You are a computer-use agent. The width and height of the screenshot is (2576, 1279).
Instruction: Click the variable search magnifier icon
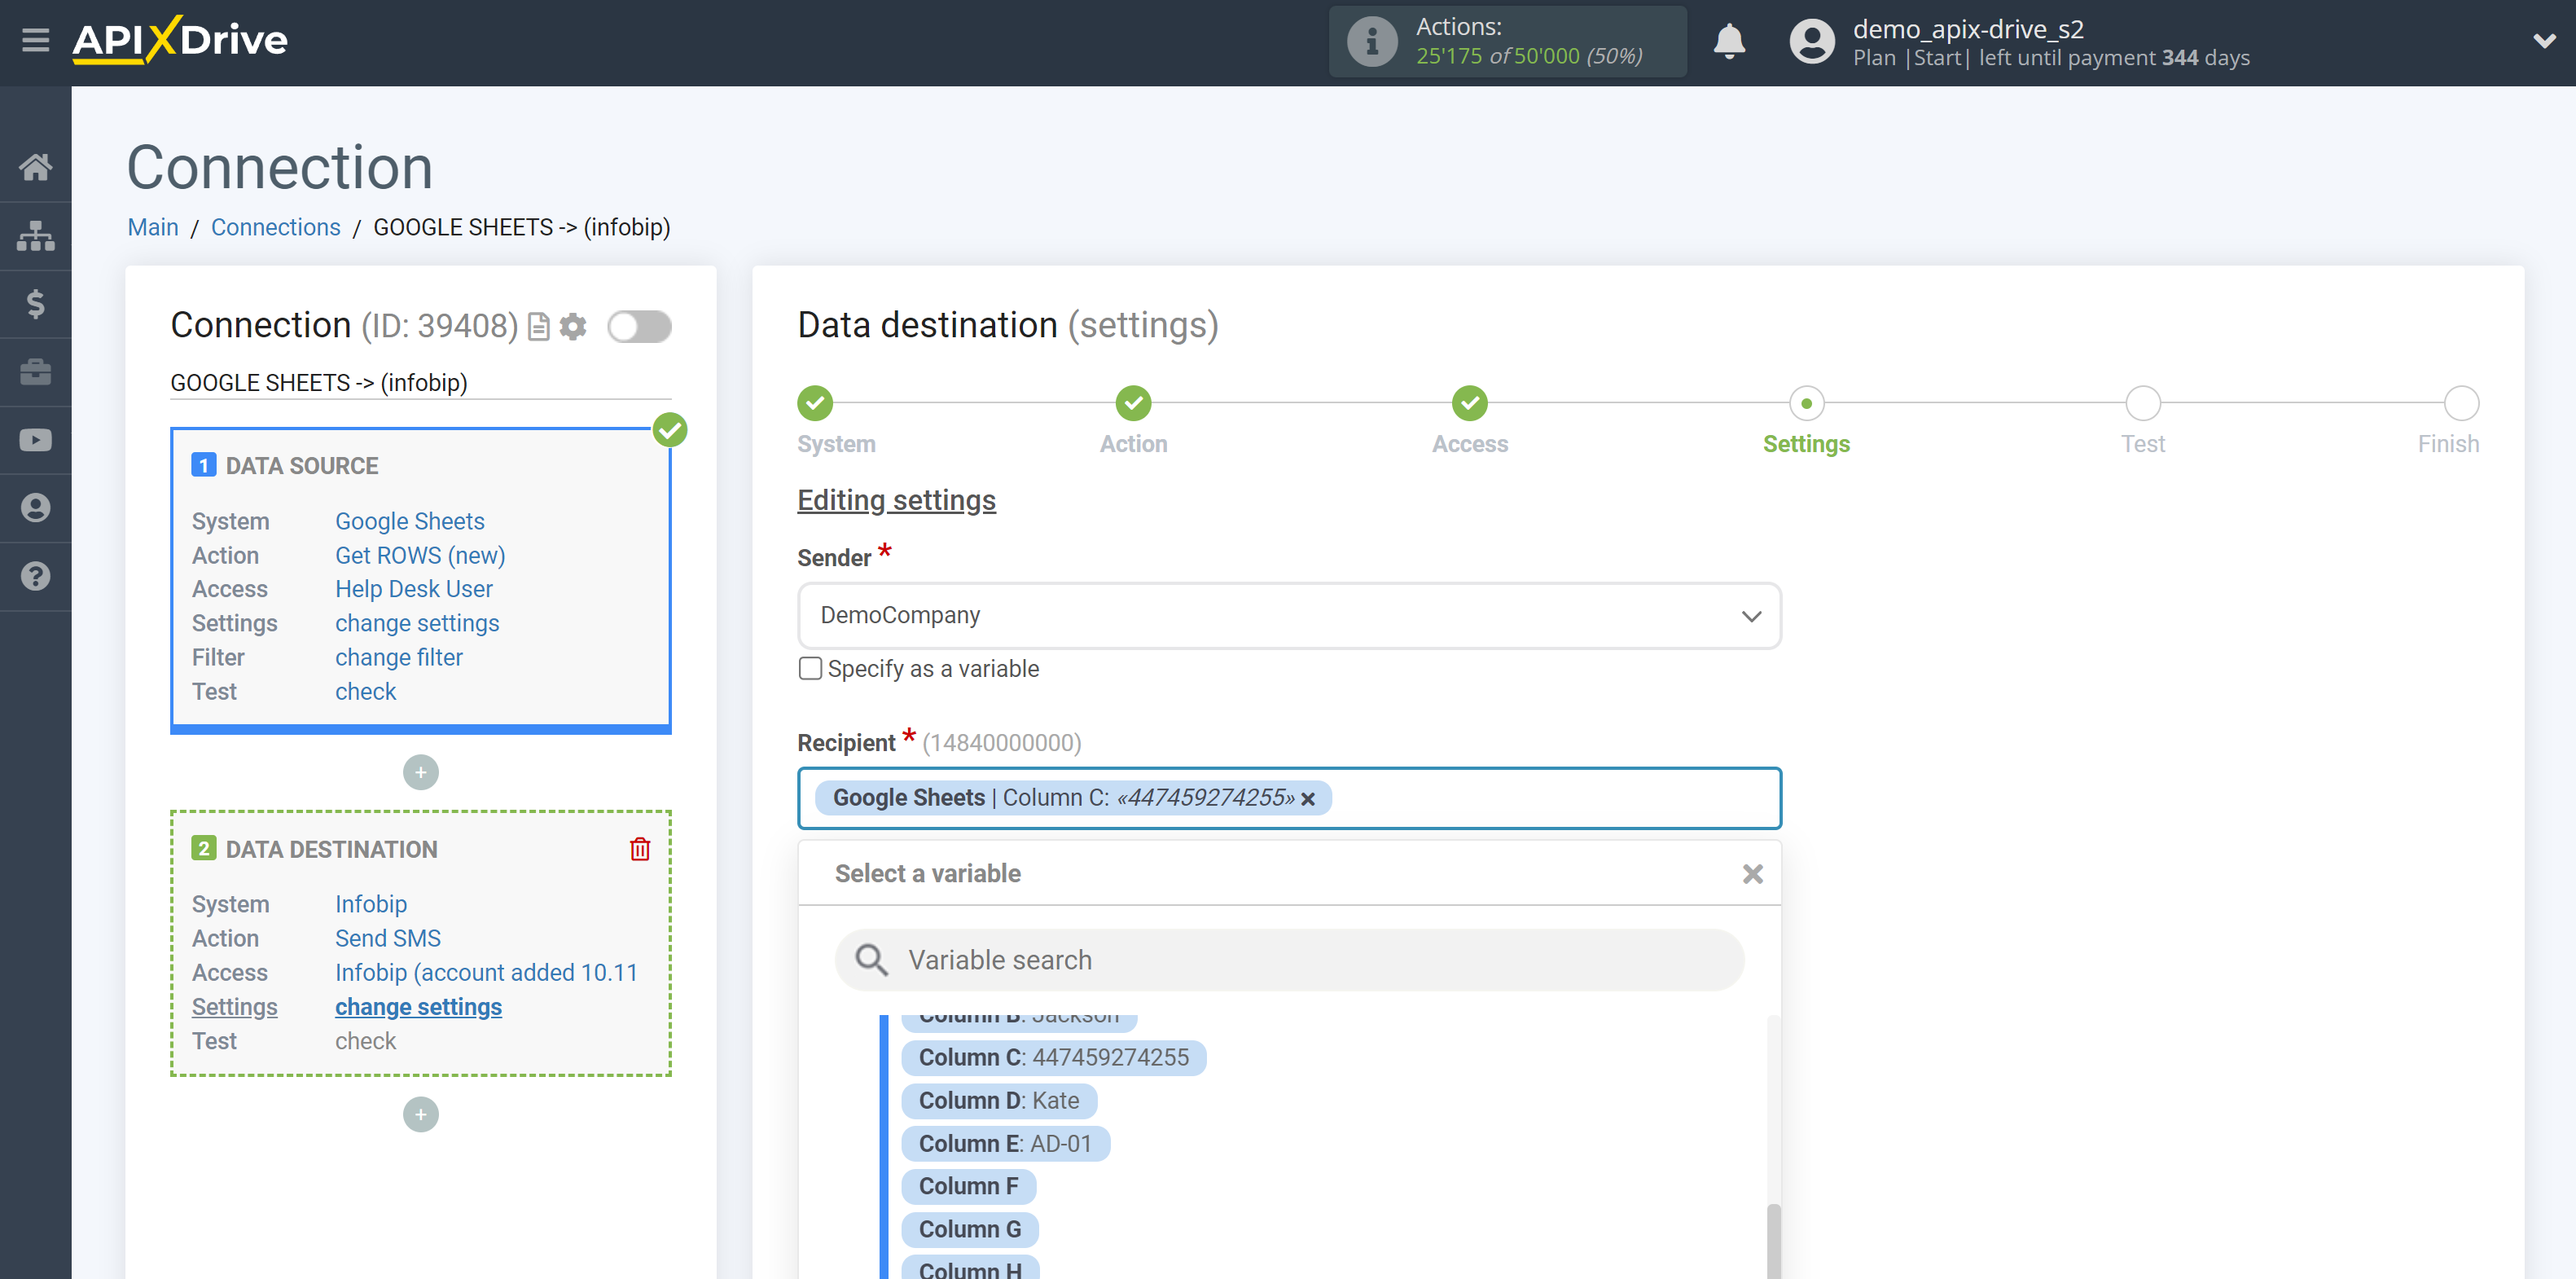click(x=871, y=960)
